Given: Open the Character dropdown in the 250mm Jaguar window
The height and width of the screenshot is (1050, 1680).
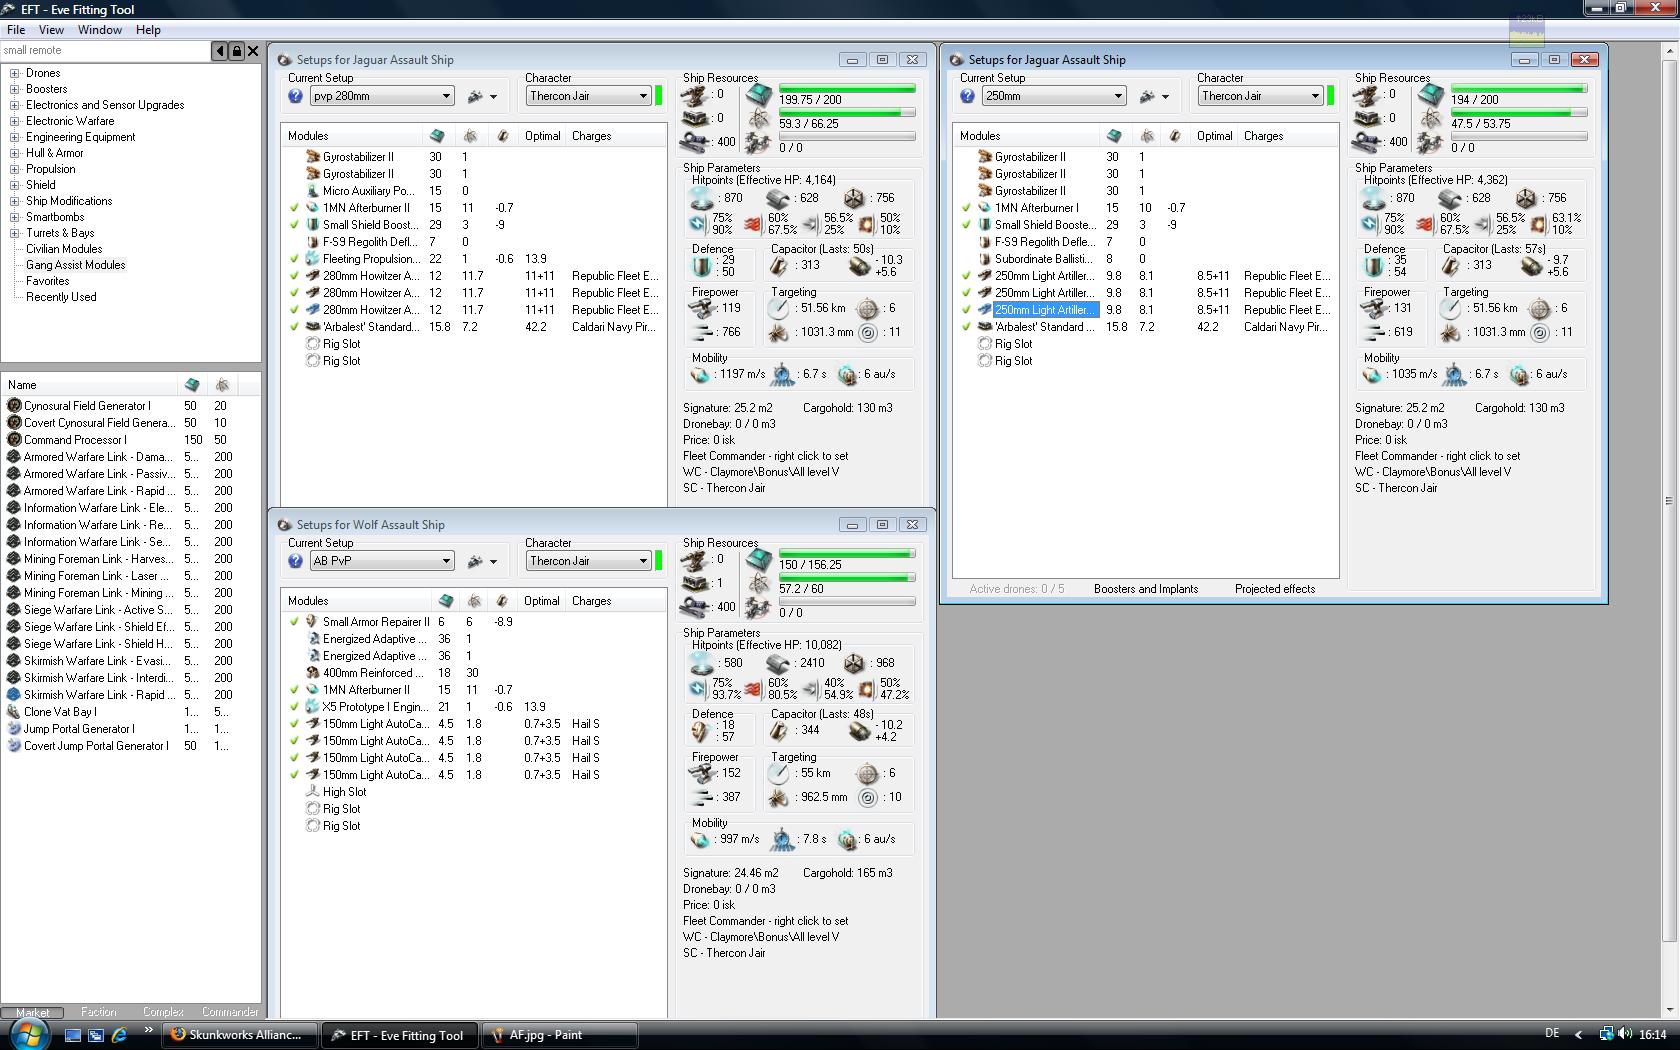Looking at the screenshot, I should pyautogui.click(x=1261, y=96).
